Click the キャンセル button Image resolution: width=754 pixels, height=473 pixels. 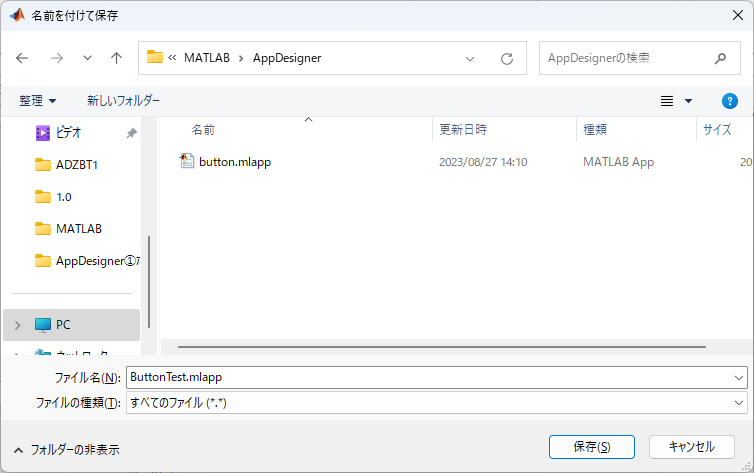(x=691, y=447)
